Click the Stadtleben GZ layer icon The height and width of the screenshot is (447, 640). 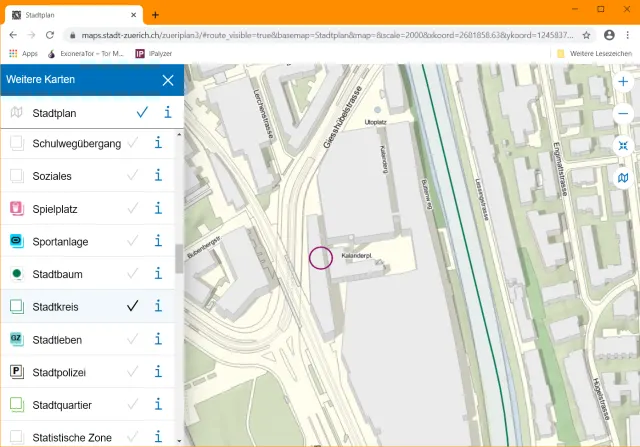(x=16, y=340)
